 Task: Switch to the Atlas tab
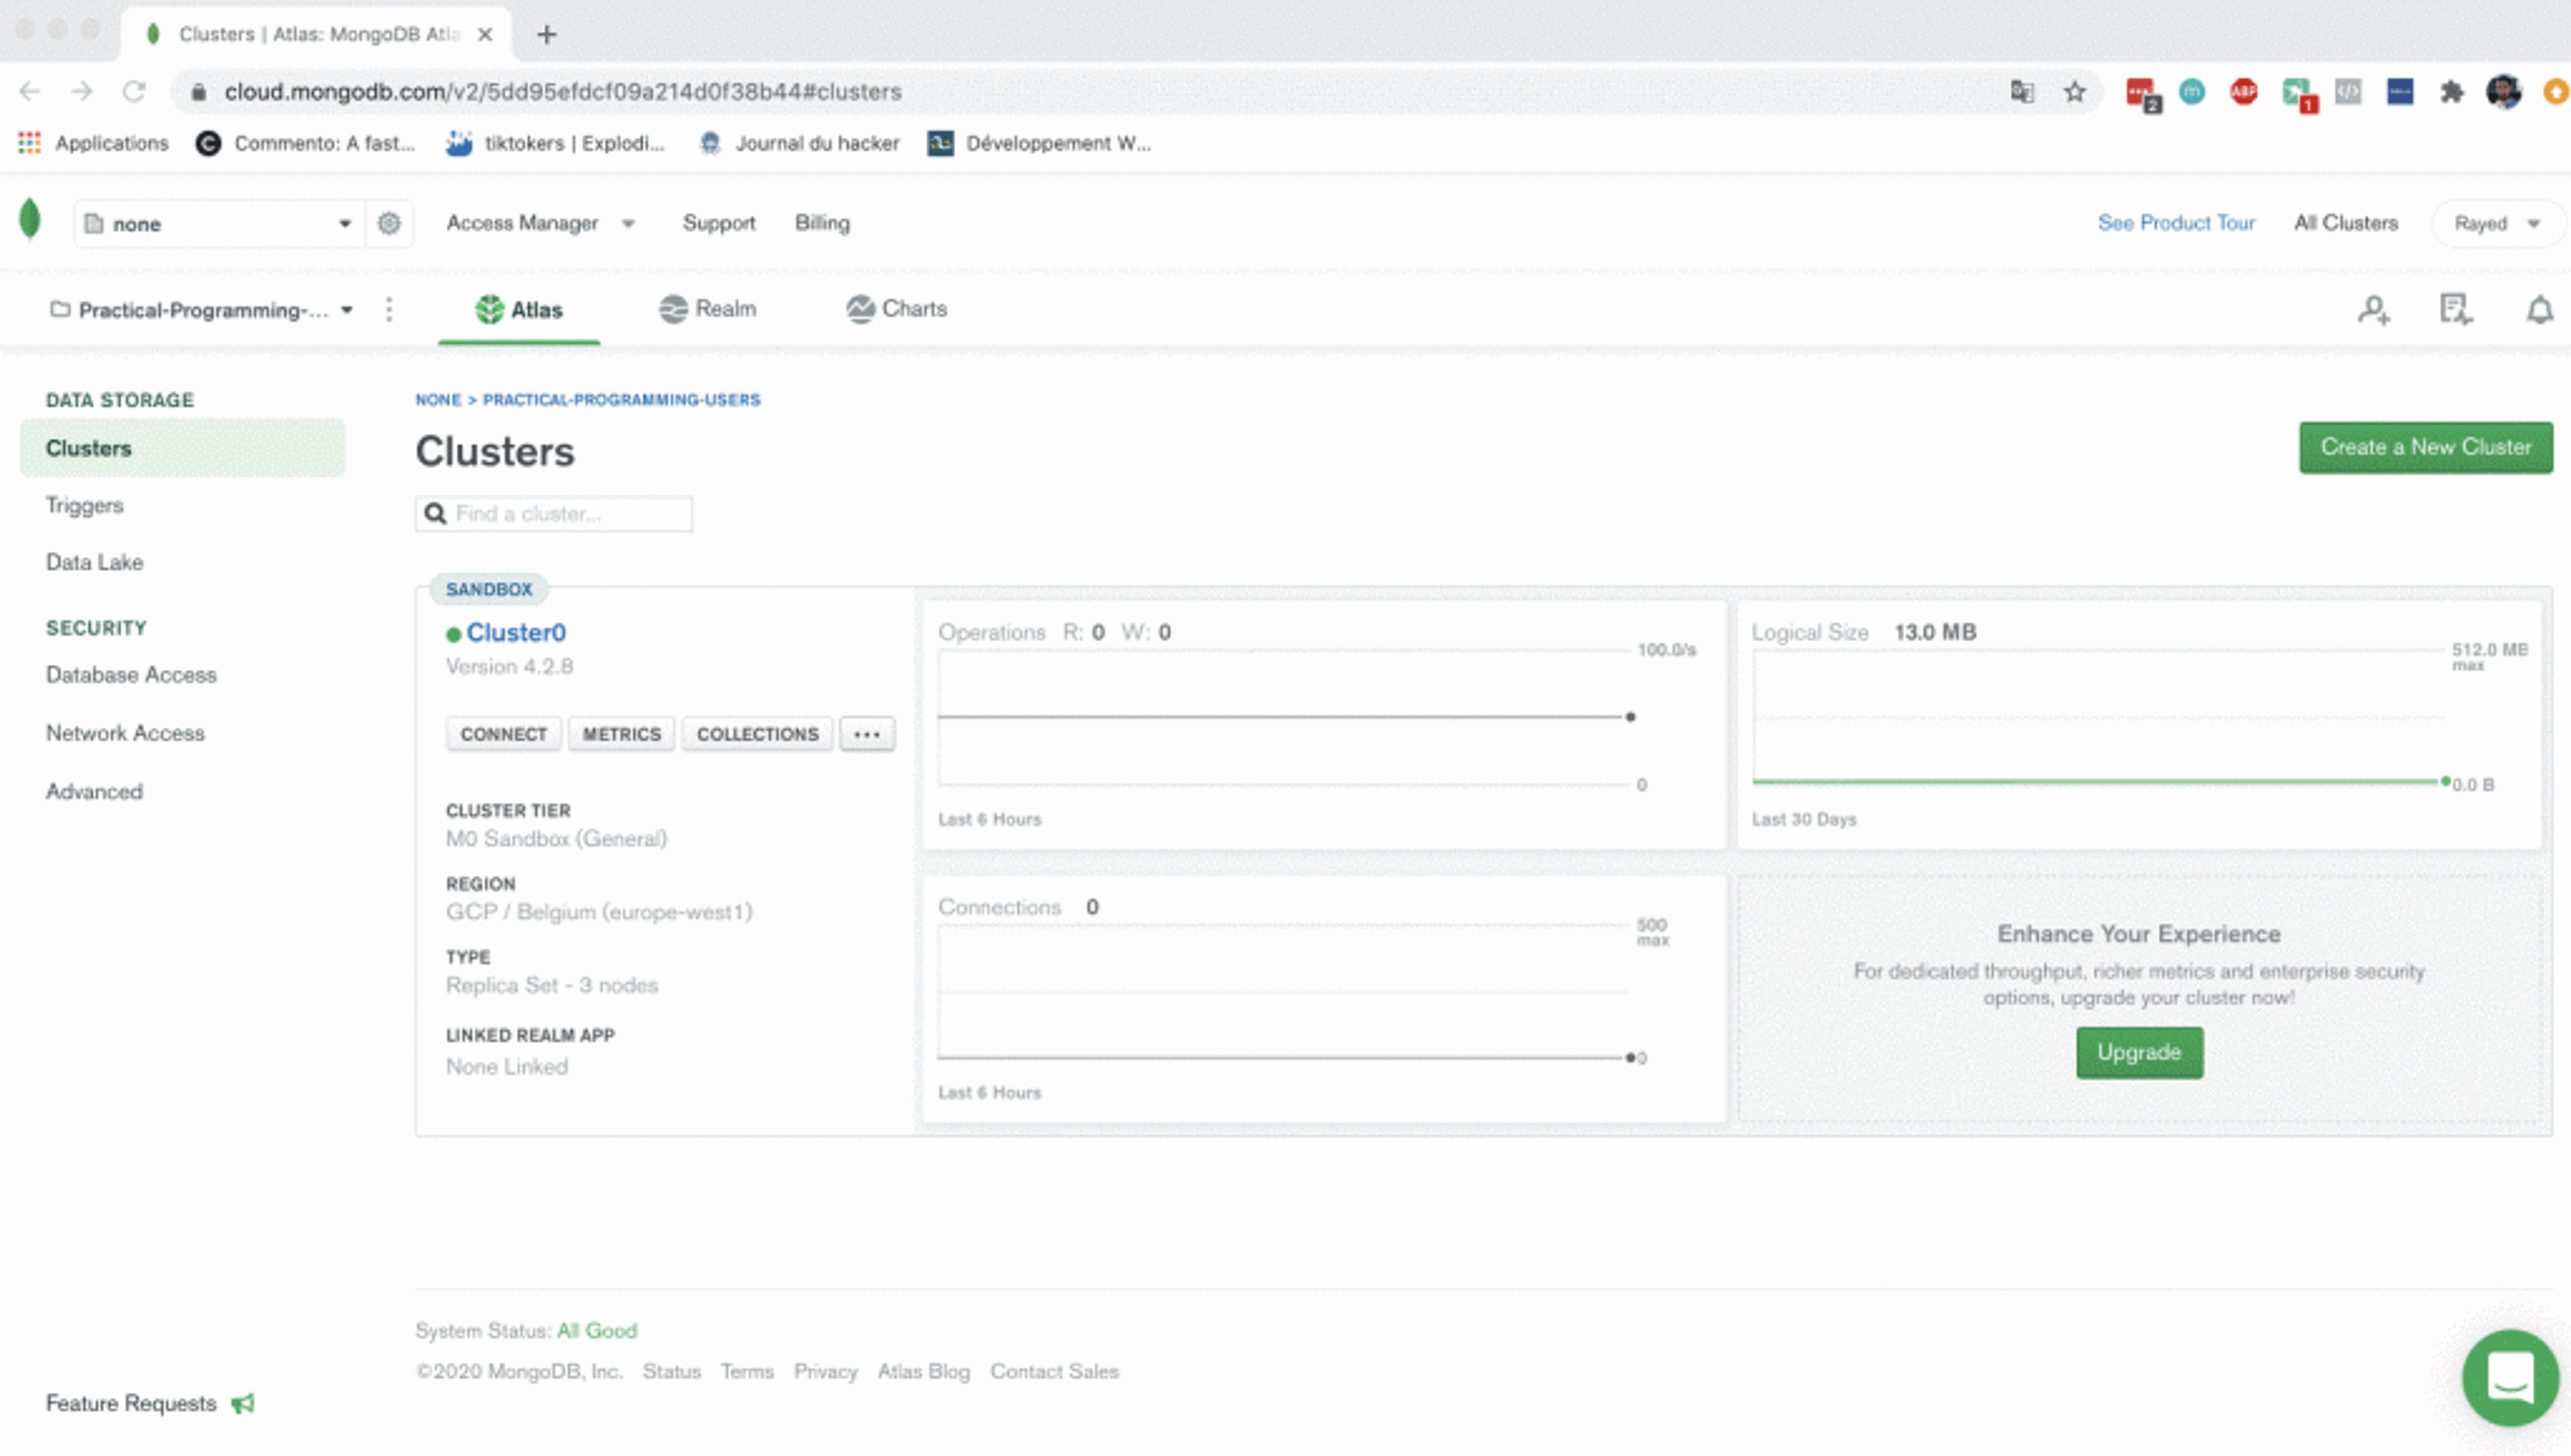(519, 310)
